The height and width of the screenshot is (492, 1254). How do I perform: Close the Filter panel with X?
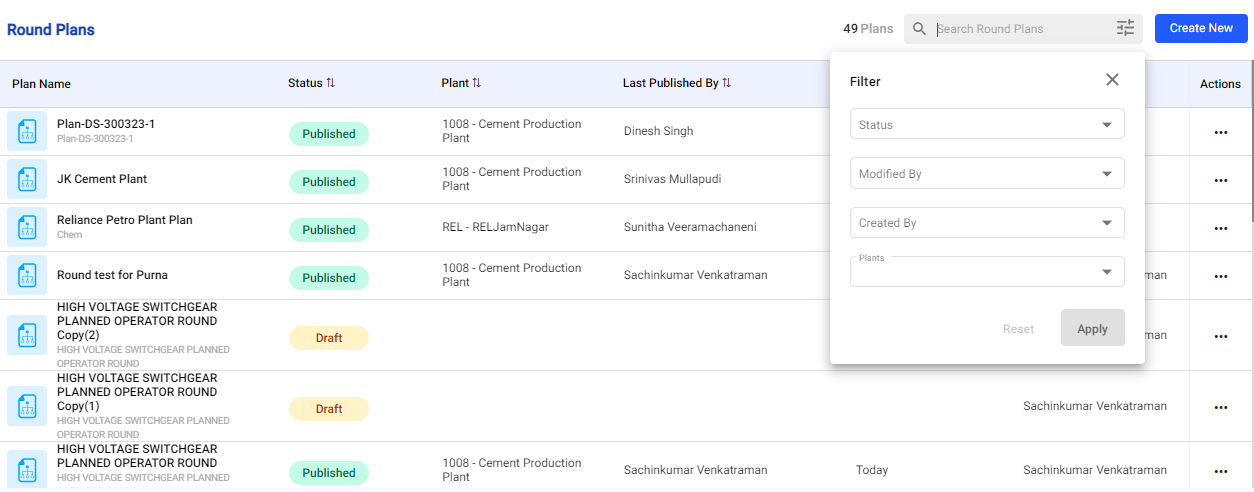tap(1112, 80)
